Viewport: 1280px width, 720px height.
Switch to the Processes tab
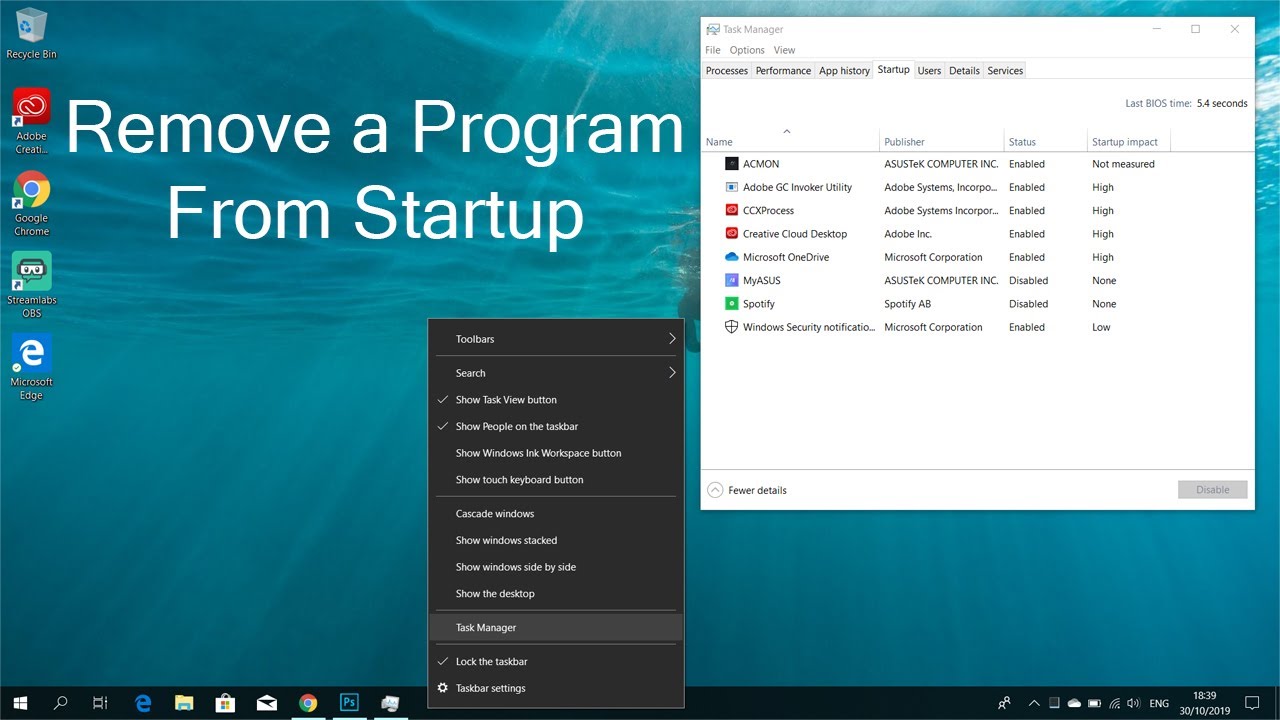pos(726,71)
